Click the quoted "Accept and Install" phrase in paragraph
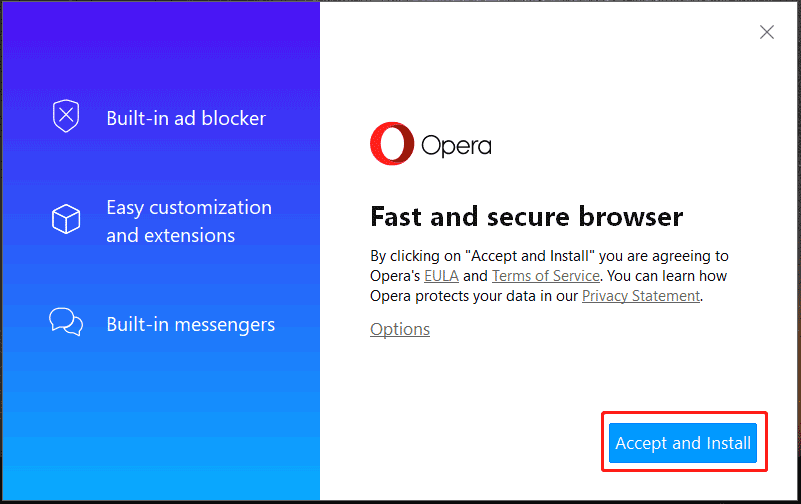The image size is (801, 504). click(x=530, y=256)
